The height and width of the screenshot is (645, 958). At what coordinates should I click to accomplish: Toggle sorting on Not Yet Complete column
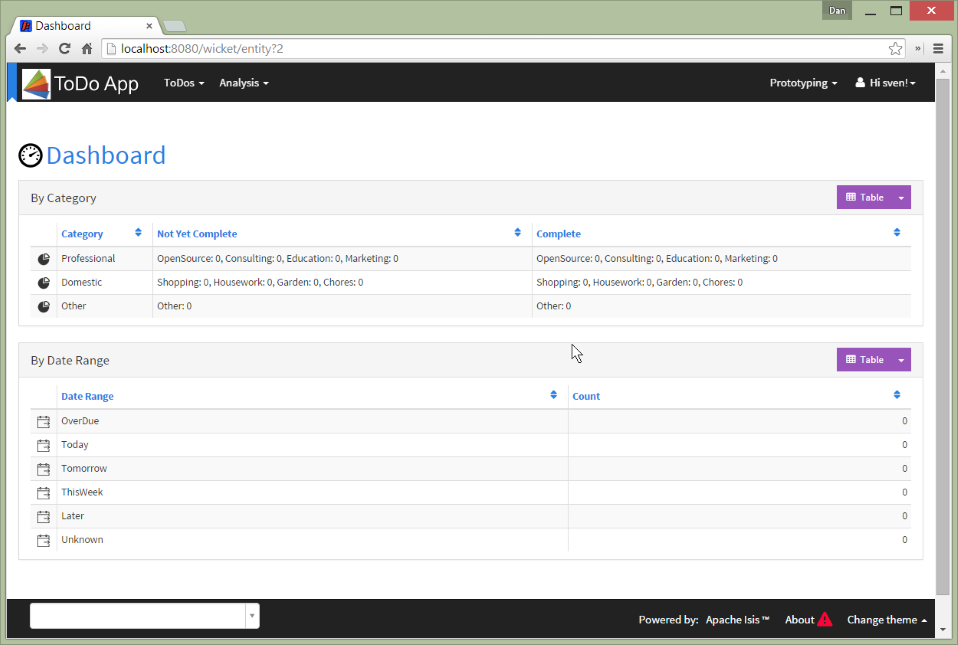click(197, 234)
